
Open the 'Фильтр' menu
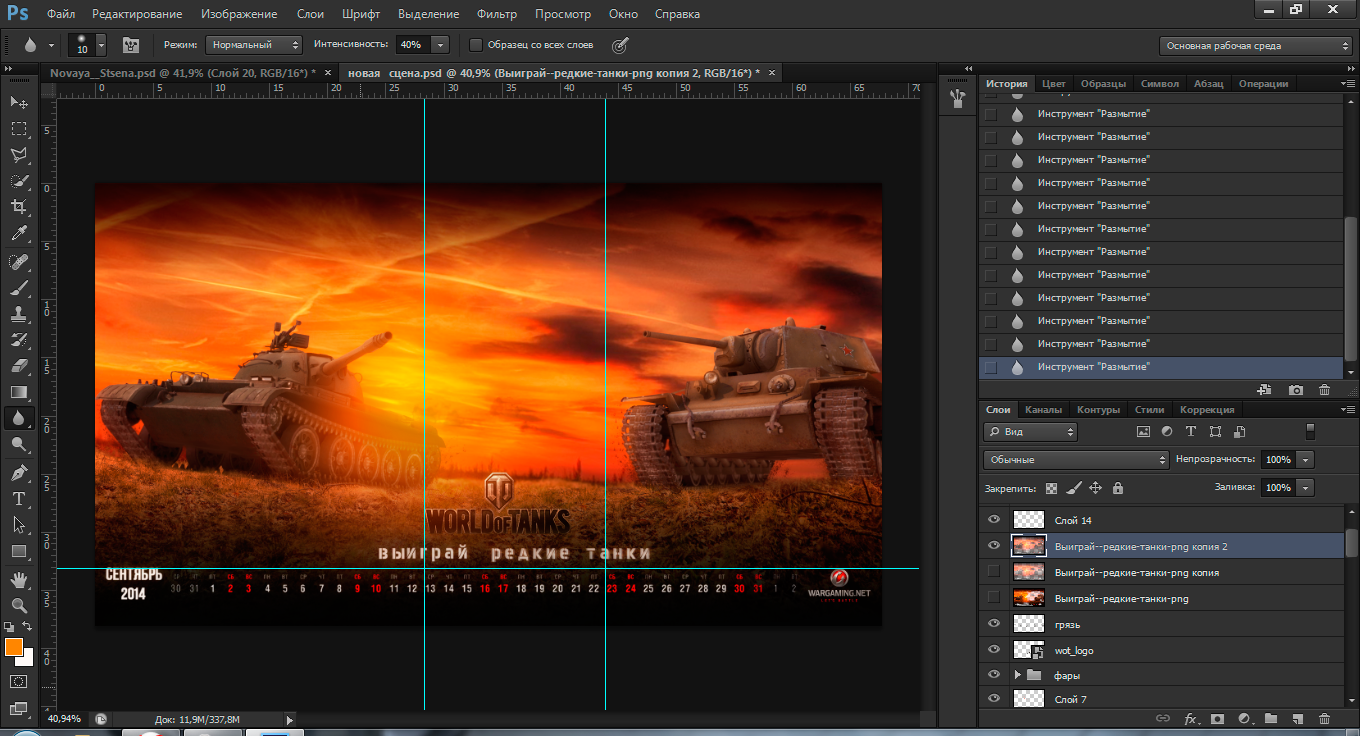coord(497,14)
